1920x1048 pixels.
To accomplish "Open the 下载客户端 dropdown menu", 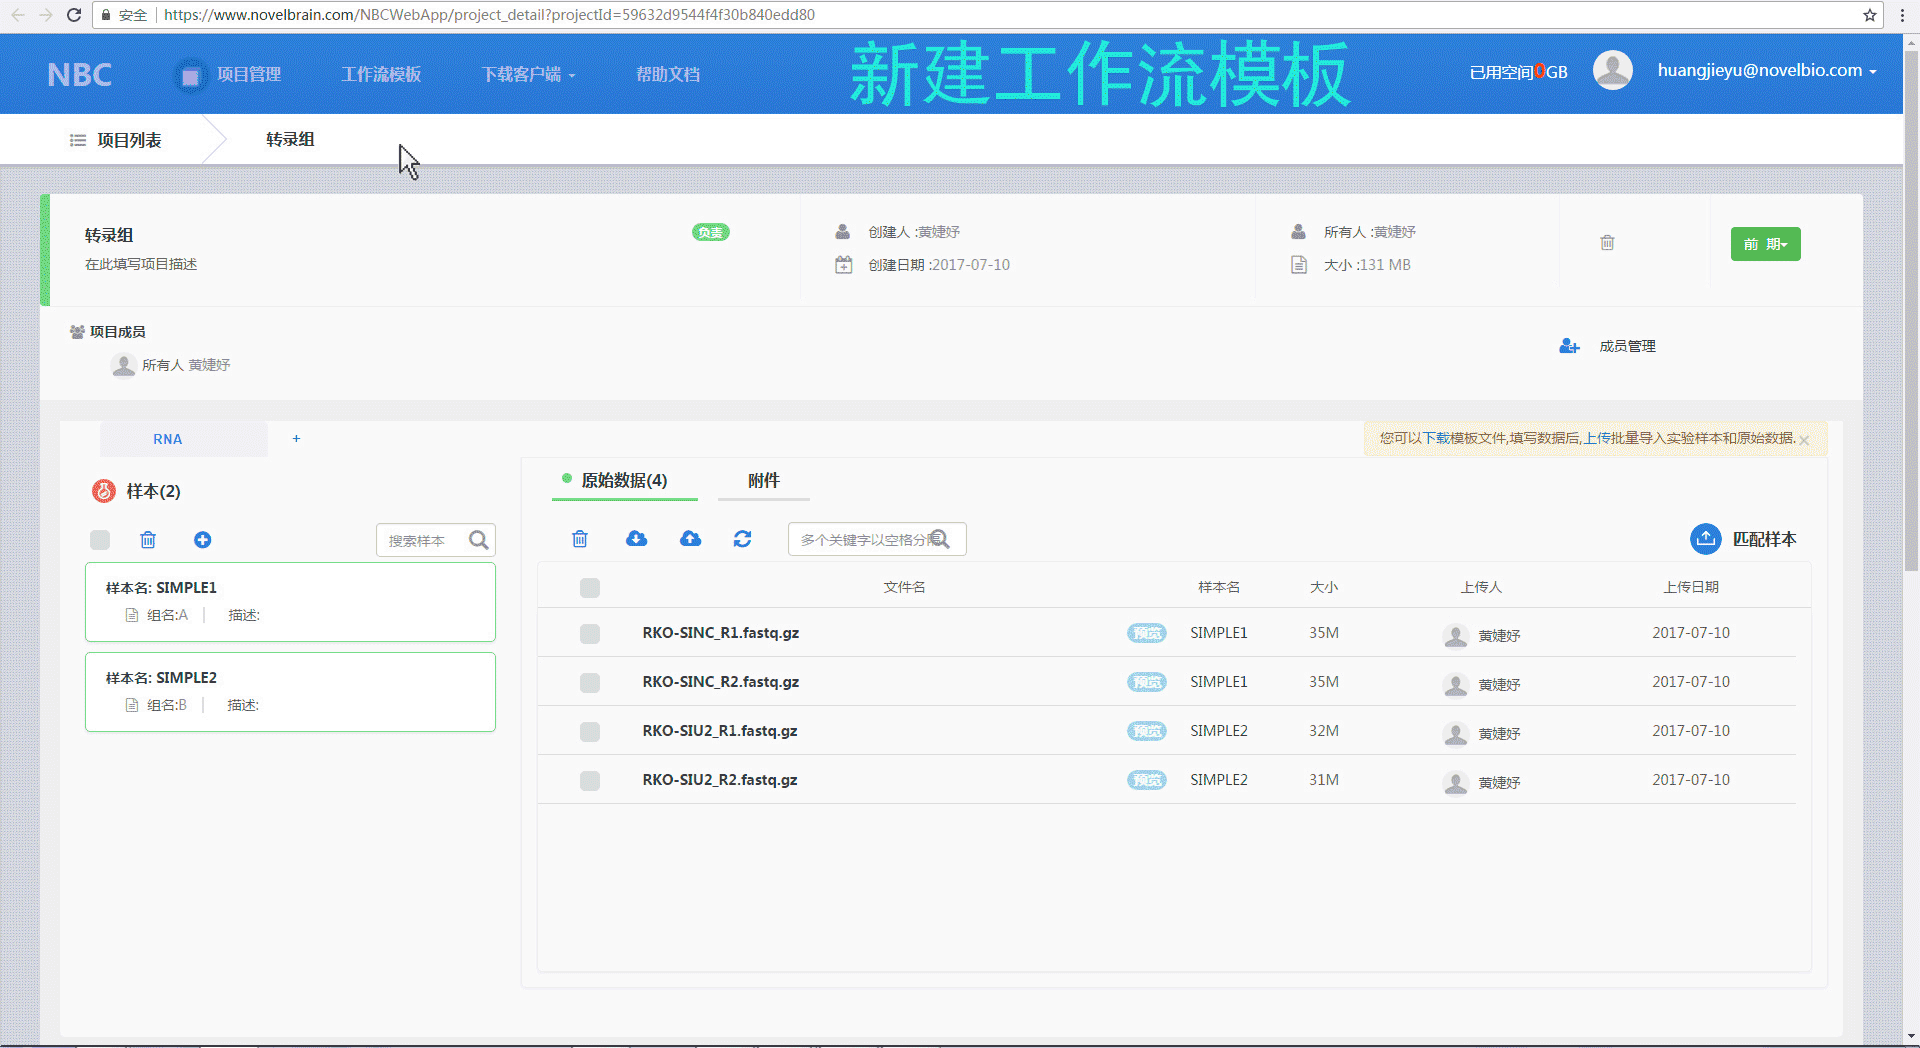I will tap(528, 75).
